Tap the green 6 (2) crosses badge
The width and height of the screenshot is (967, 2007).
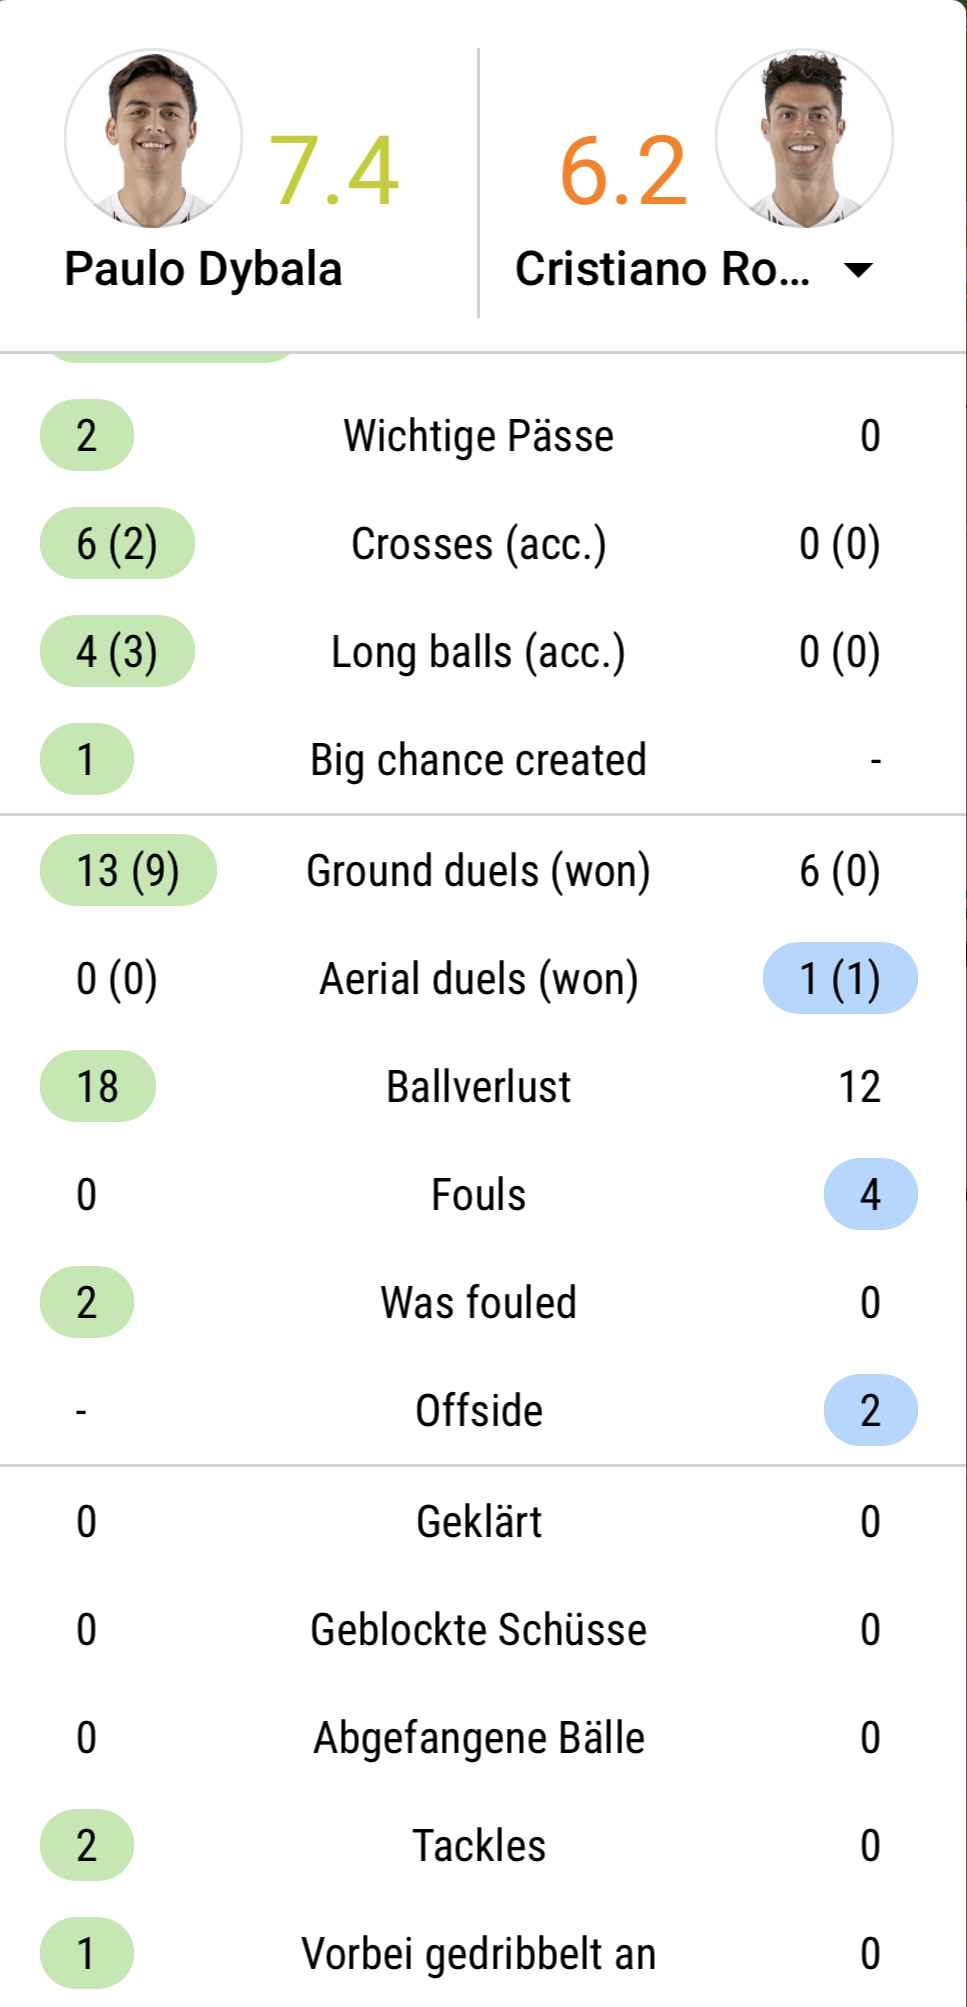tap(117, 543)
